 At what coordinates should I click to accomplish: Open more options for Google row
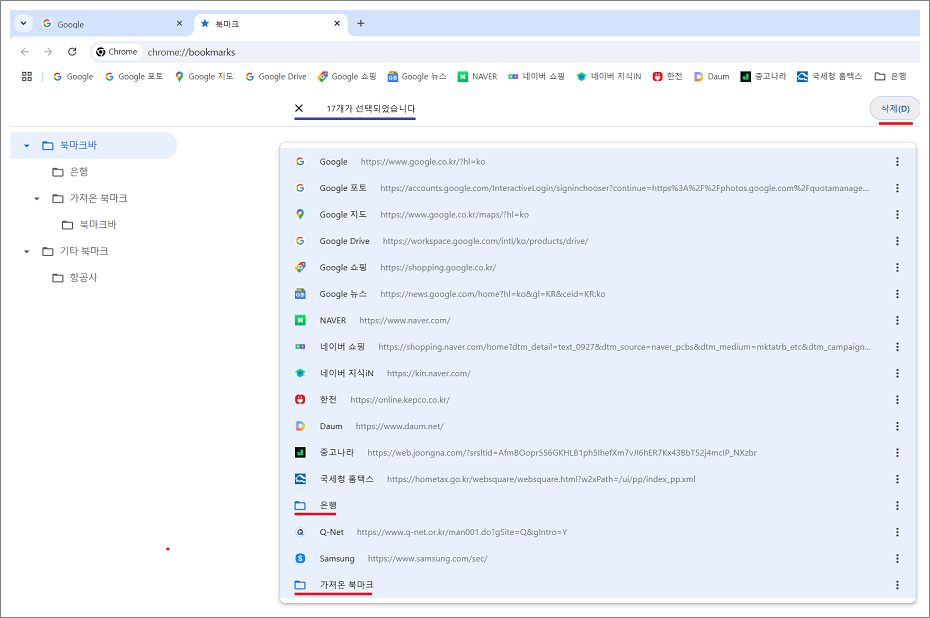click(x=897, y=161)
